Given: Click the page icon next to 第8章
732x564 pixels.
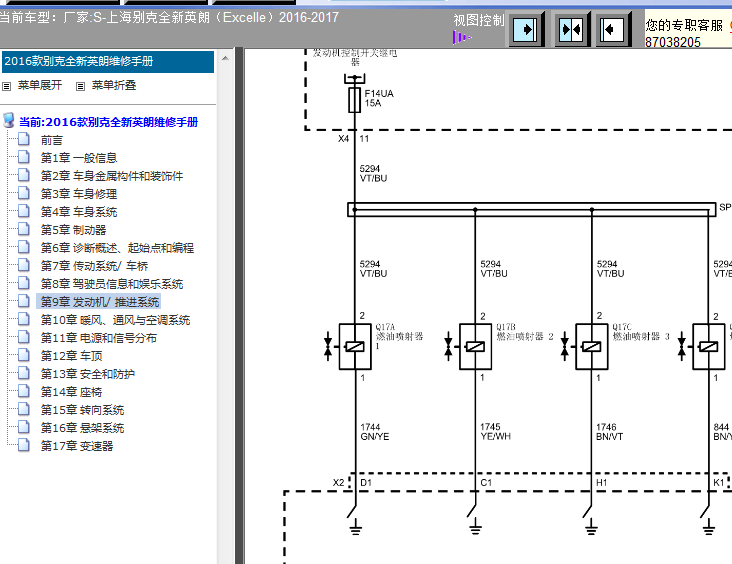Looking at the screenshot, I should [x=24, y=283].
